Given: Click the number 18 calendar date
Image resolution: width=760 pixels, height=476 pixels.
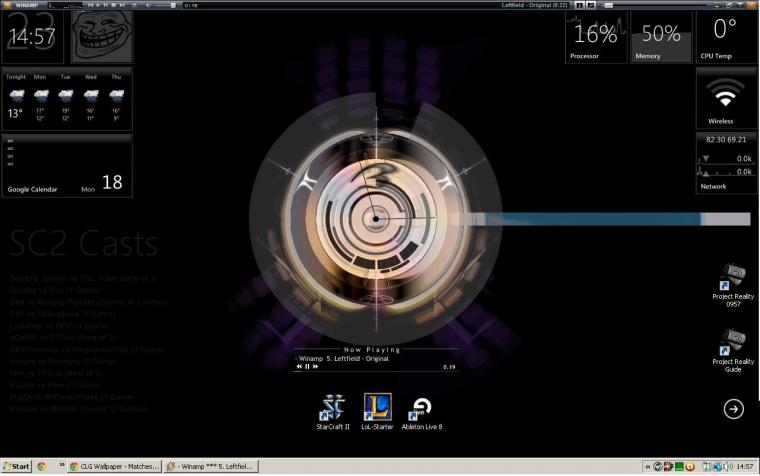Looking at the screenshot, I should pos(112,182).
